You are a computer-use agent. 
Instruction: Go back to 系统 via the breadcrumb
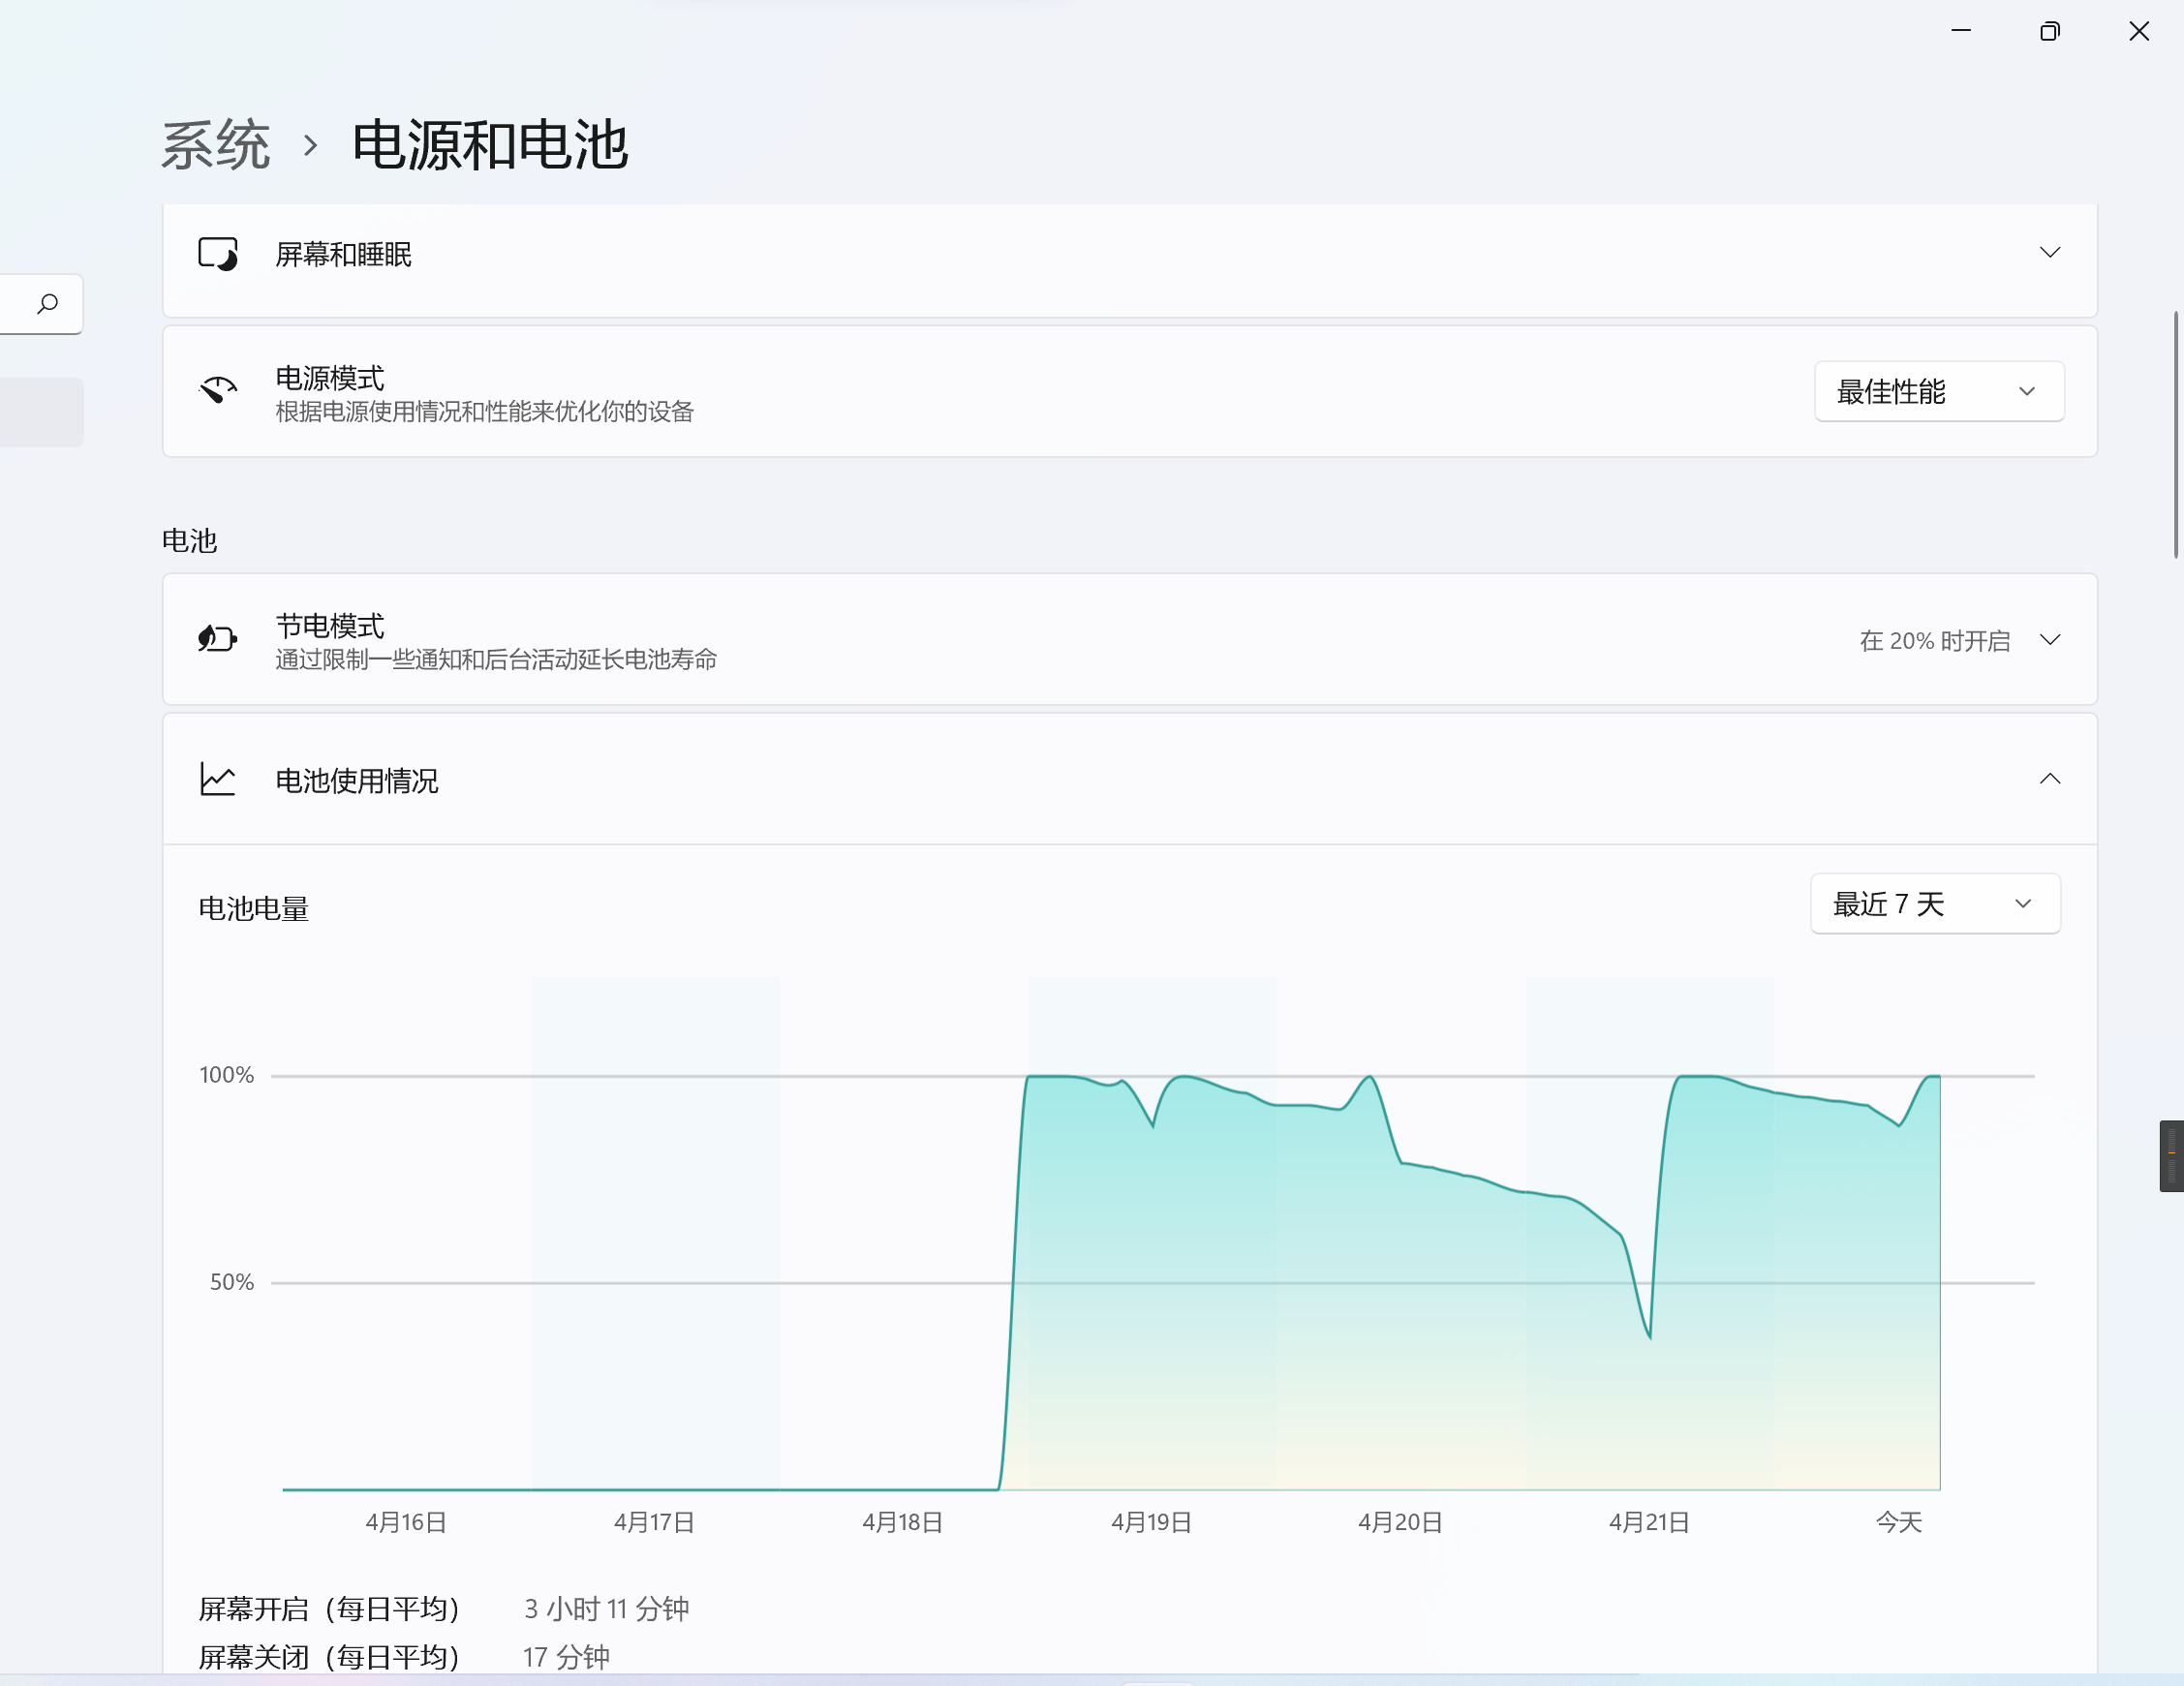216,146
